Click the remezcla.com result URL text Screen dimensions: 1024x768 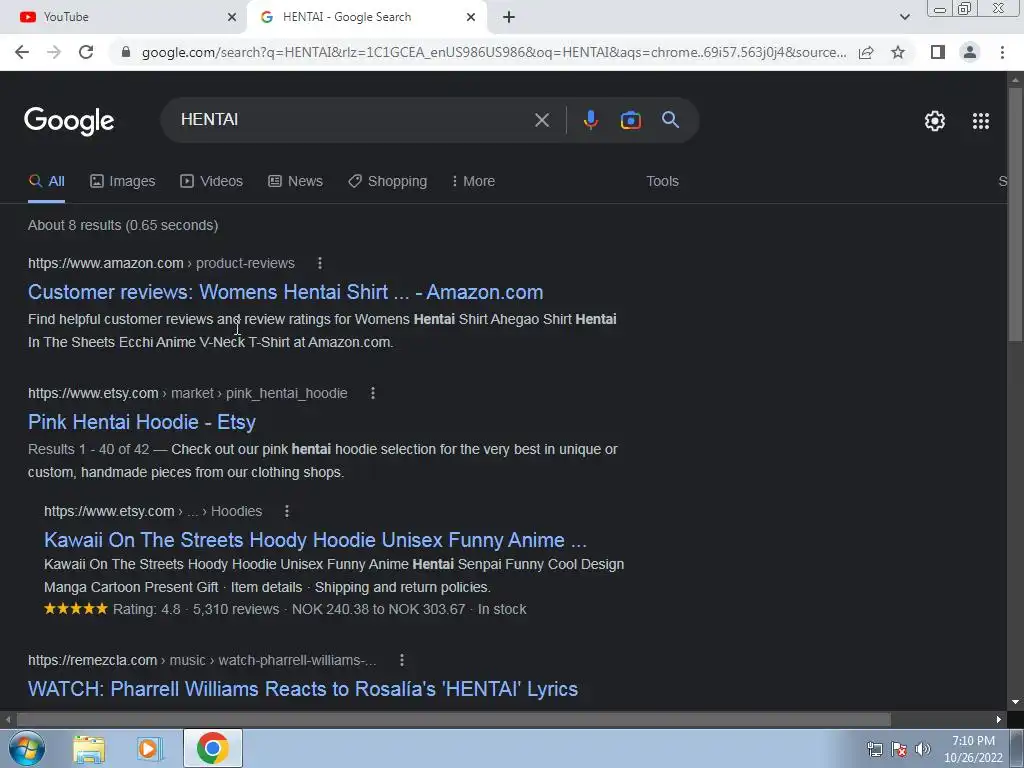[202, 660]
